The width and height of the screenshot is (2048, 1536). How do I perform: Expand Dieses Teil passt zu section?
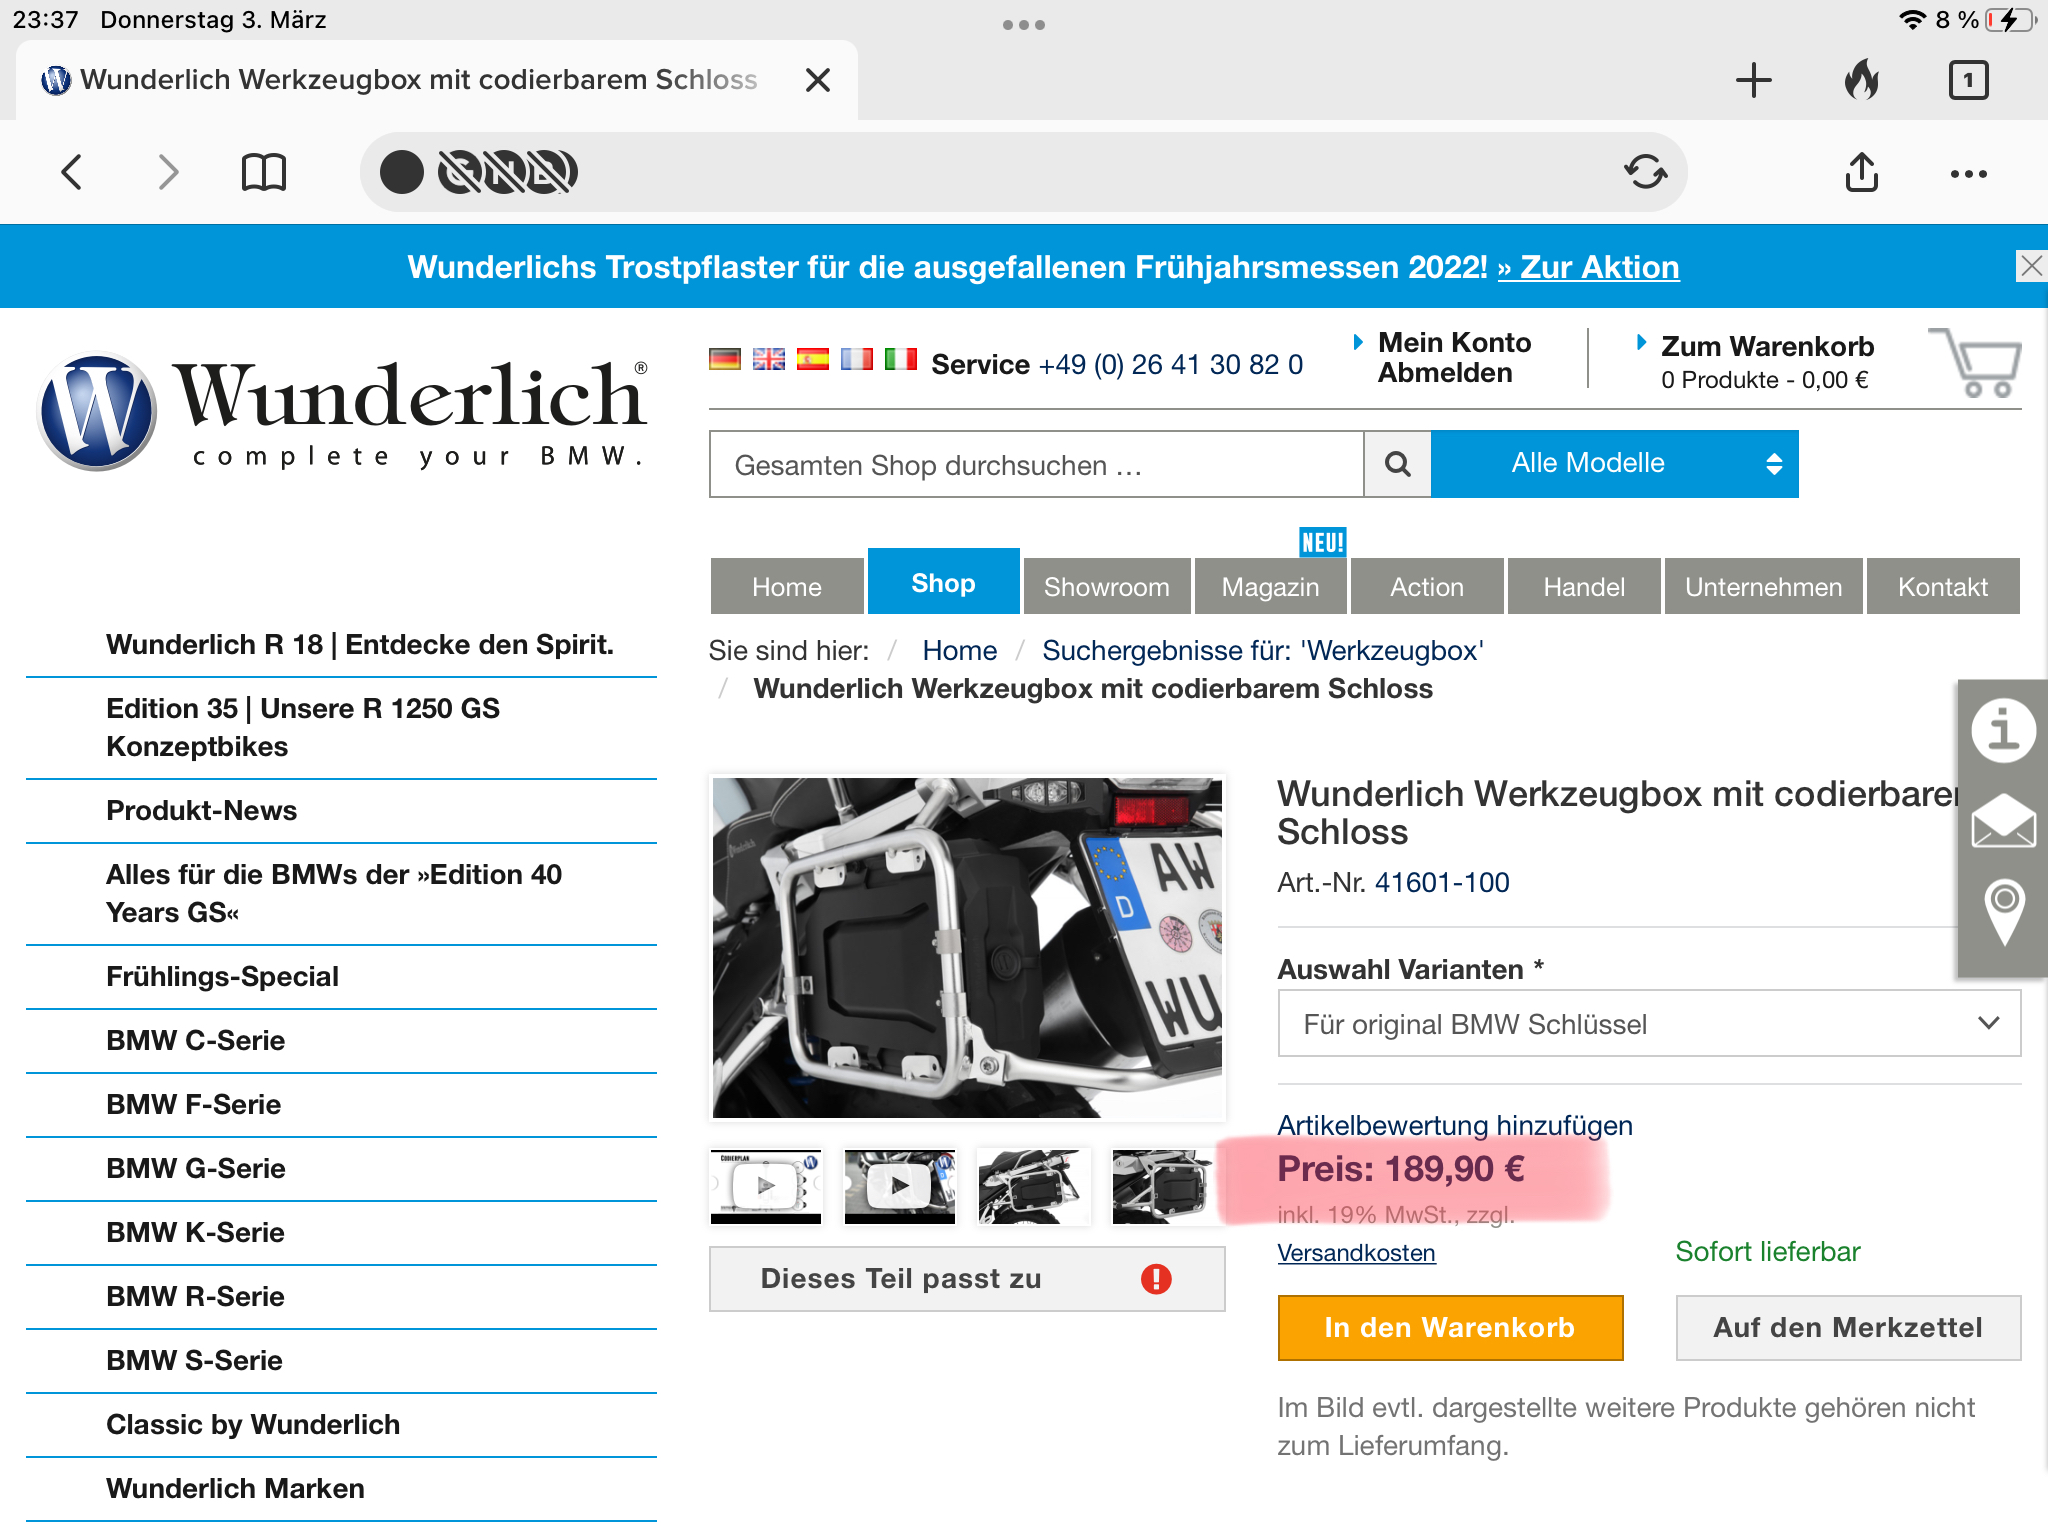point(967,1278)
